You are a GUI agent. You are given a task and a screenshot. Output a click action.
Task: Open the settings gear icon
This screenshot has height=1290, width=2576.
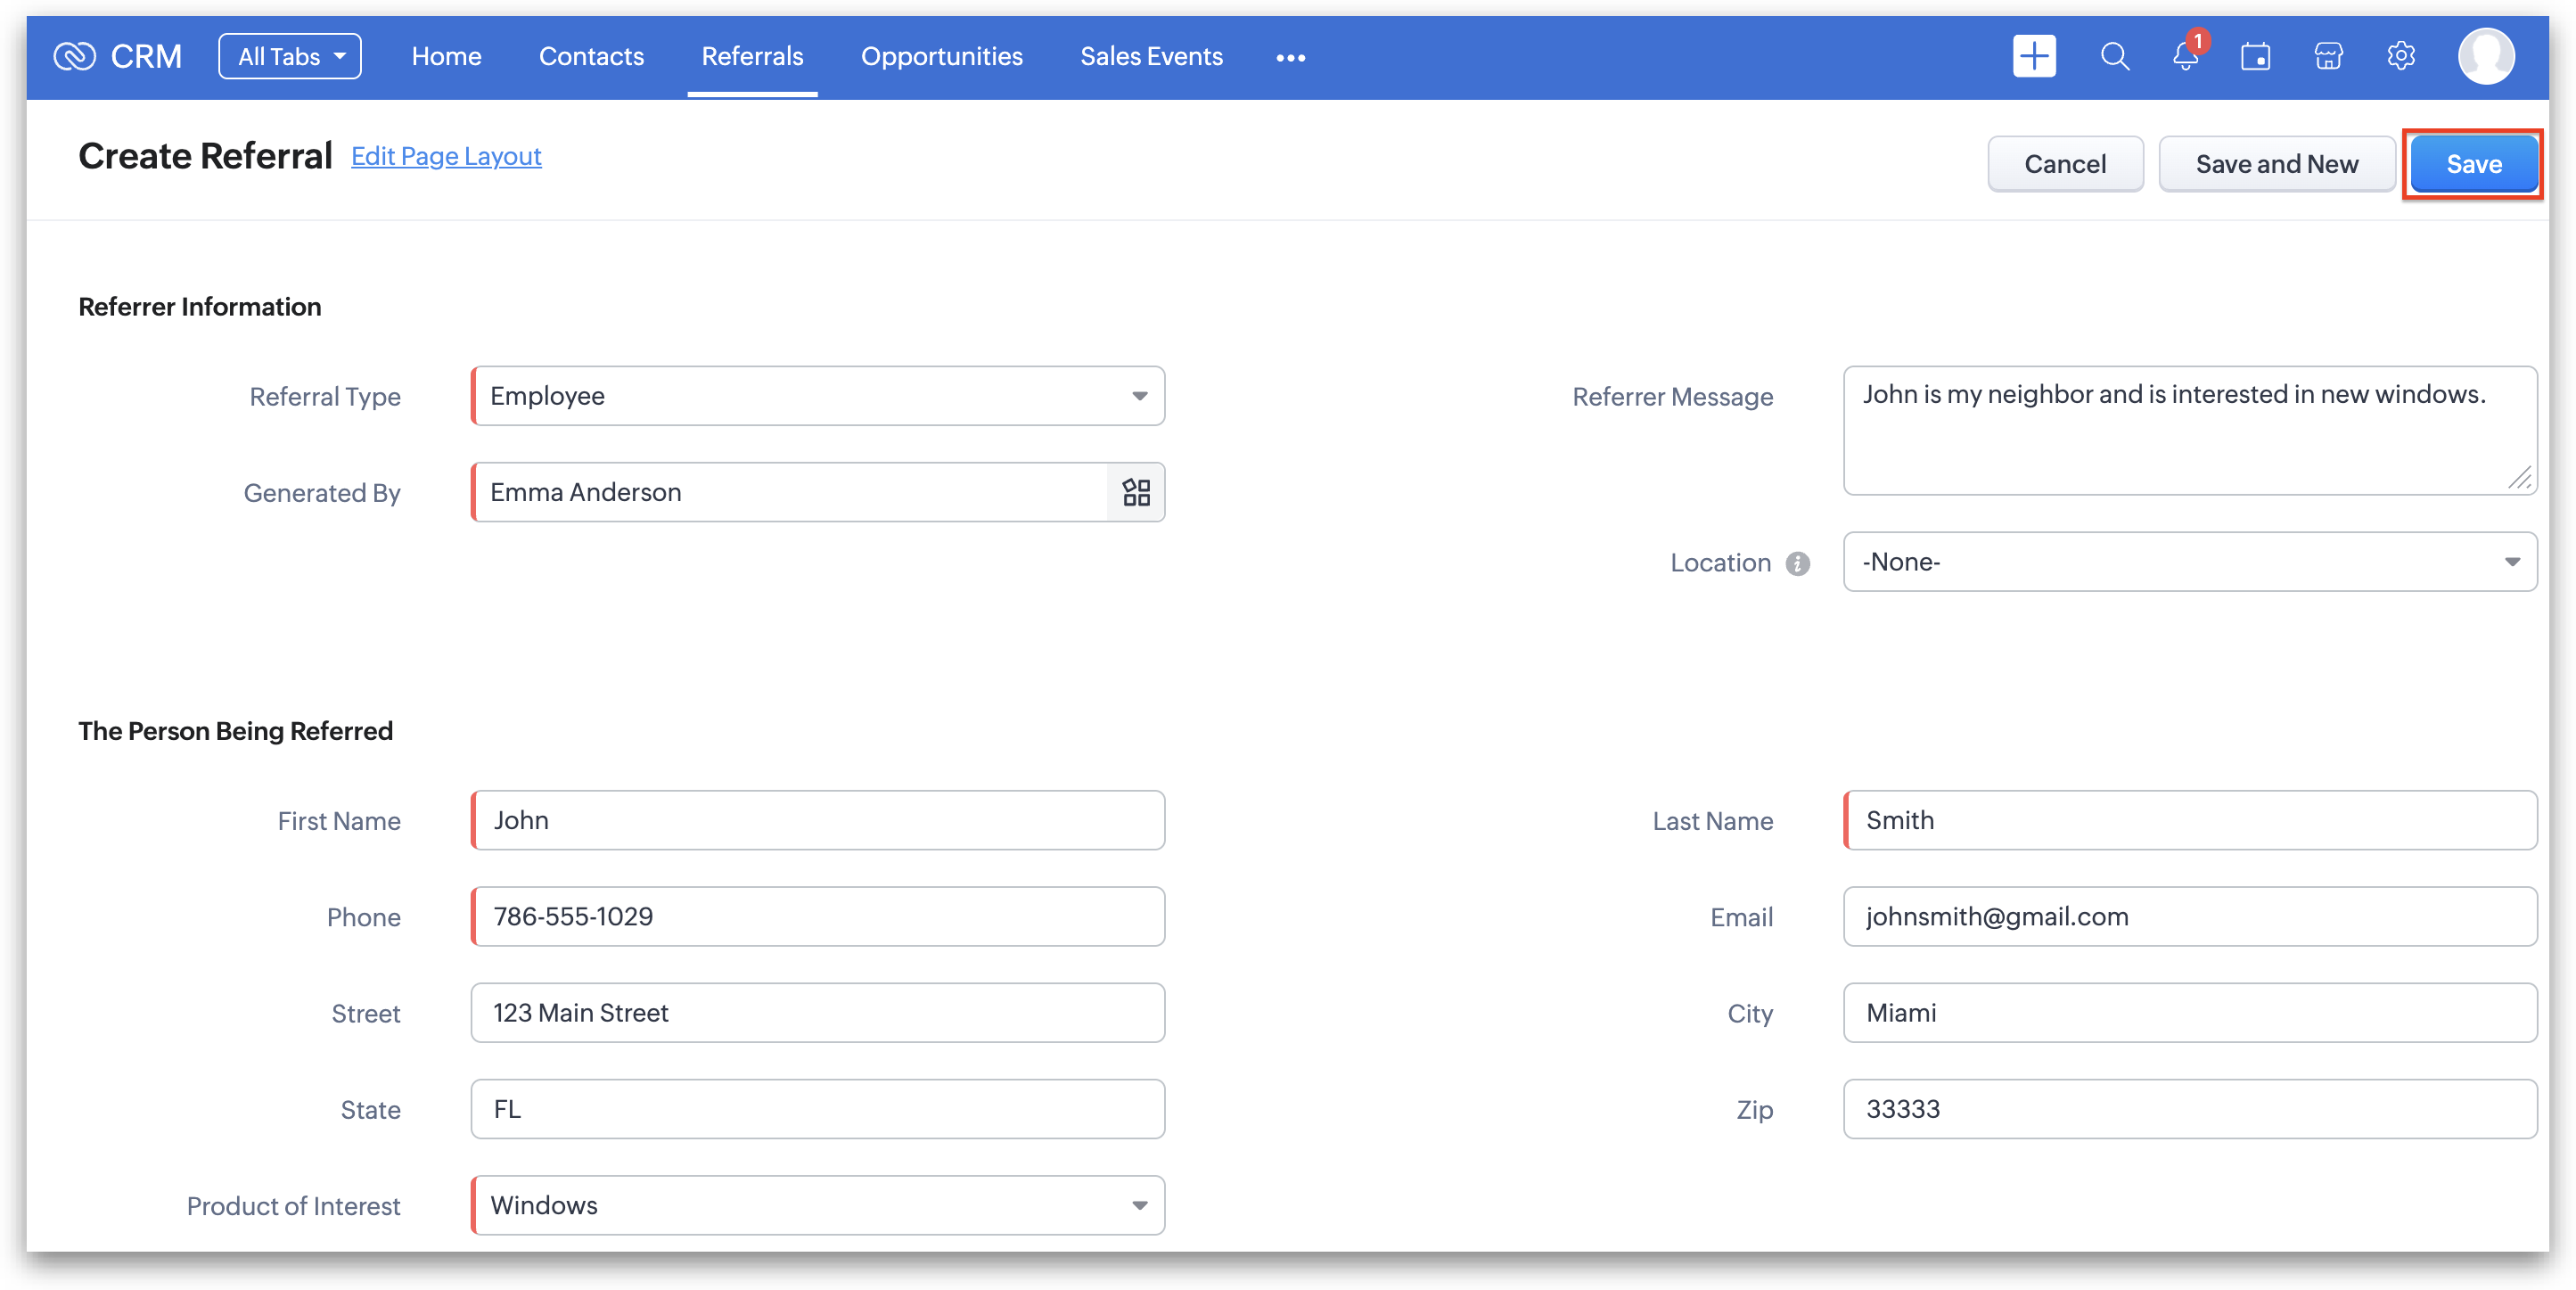pos(2401,56)
